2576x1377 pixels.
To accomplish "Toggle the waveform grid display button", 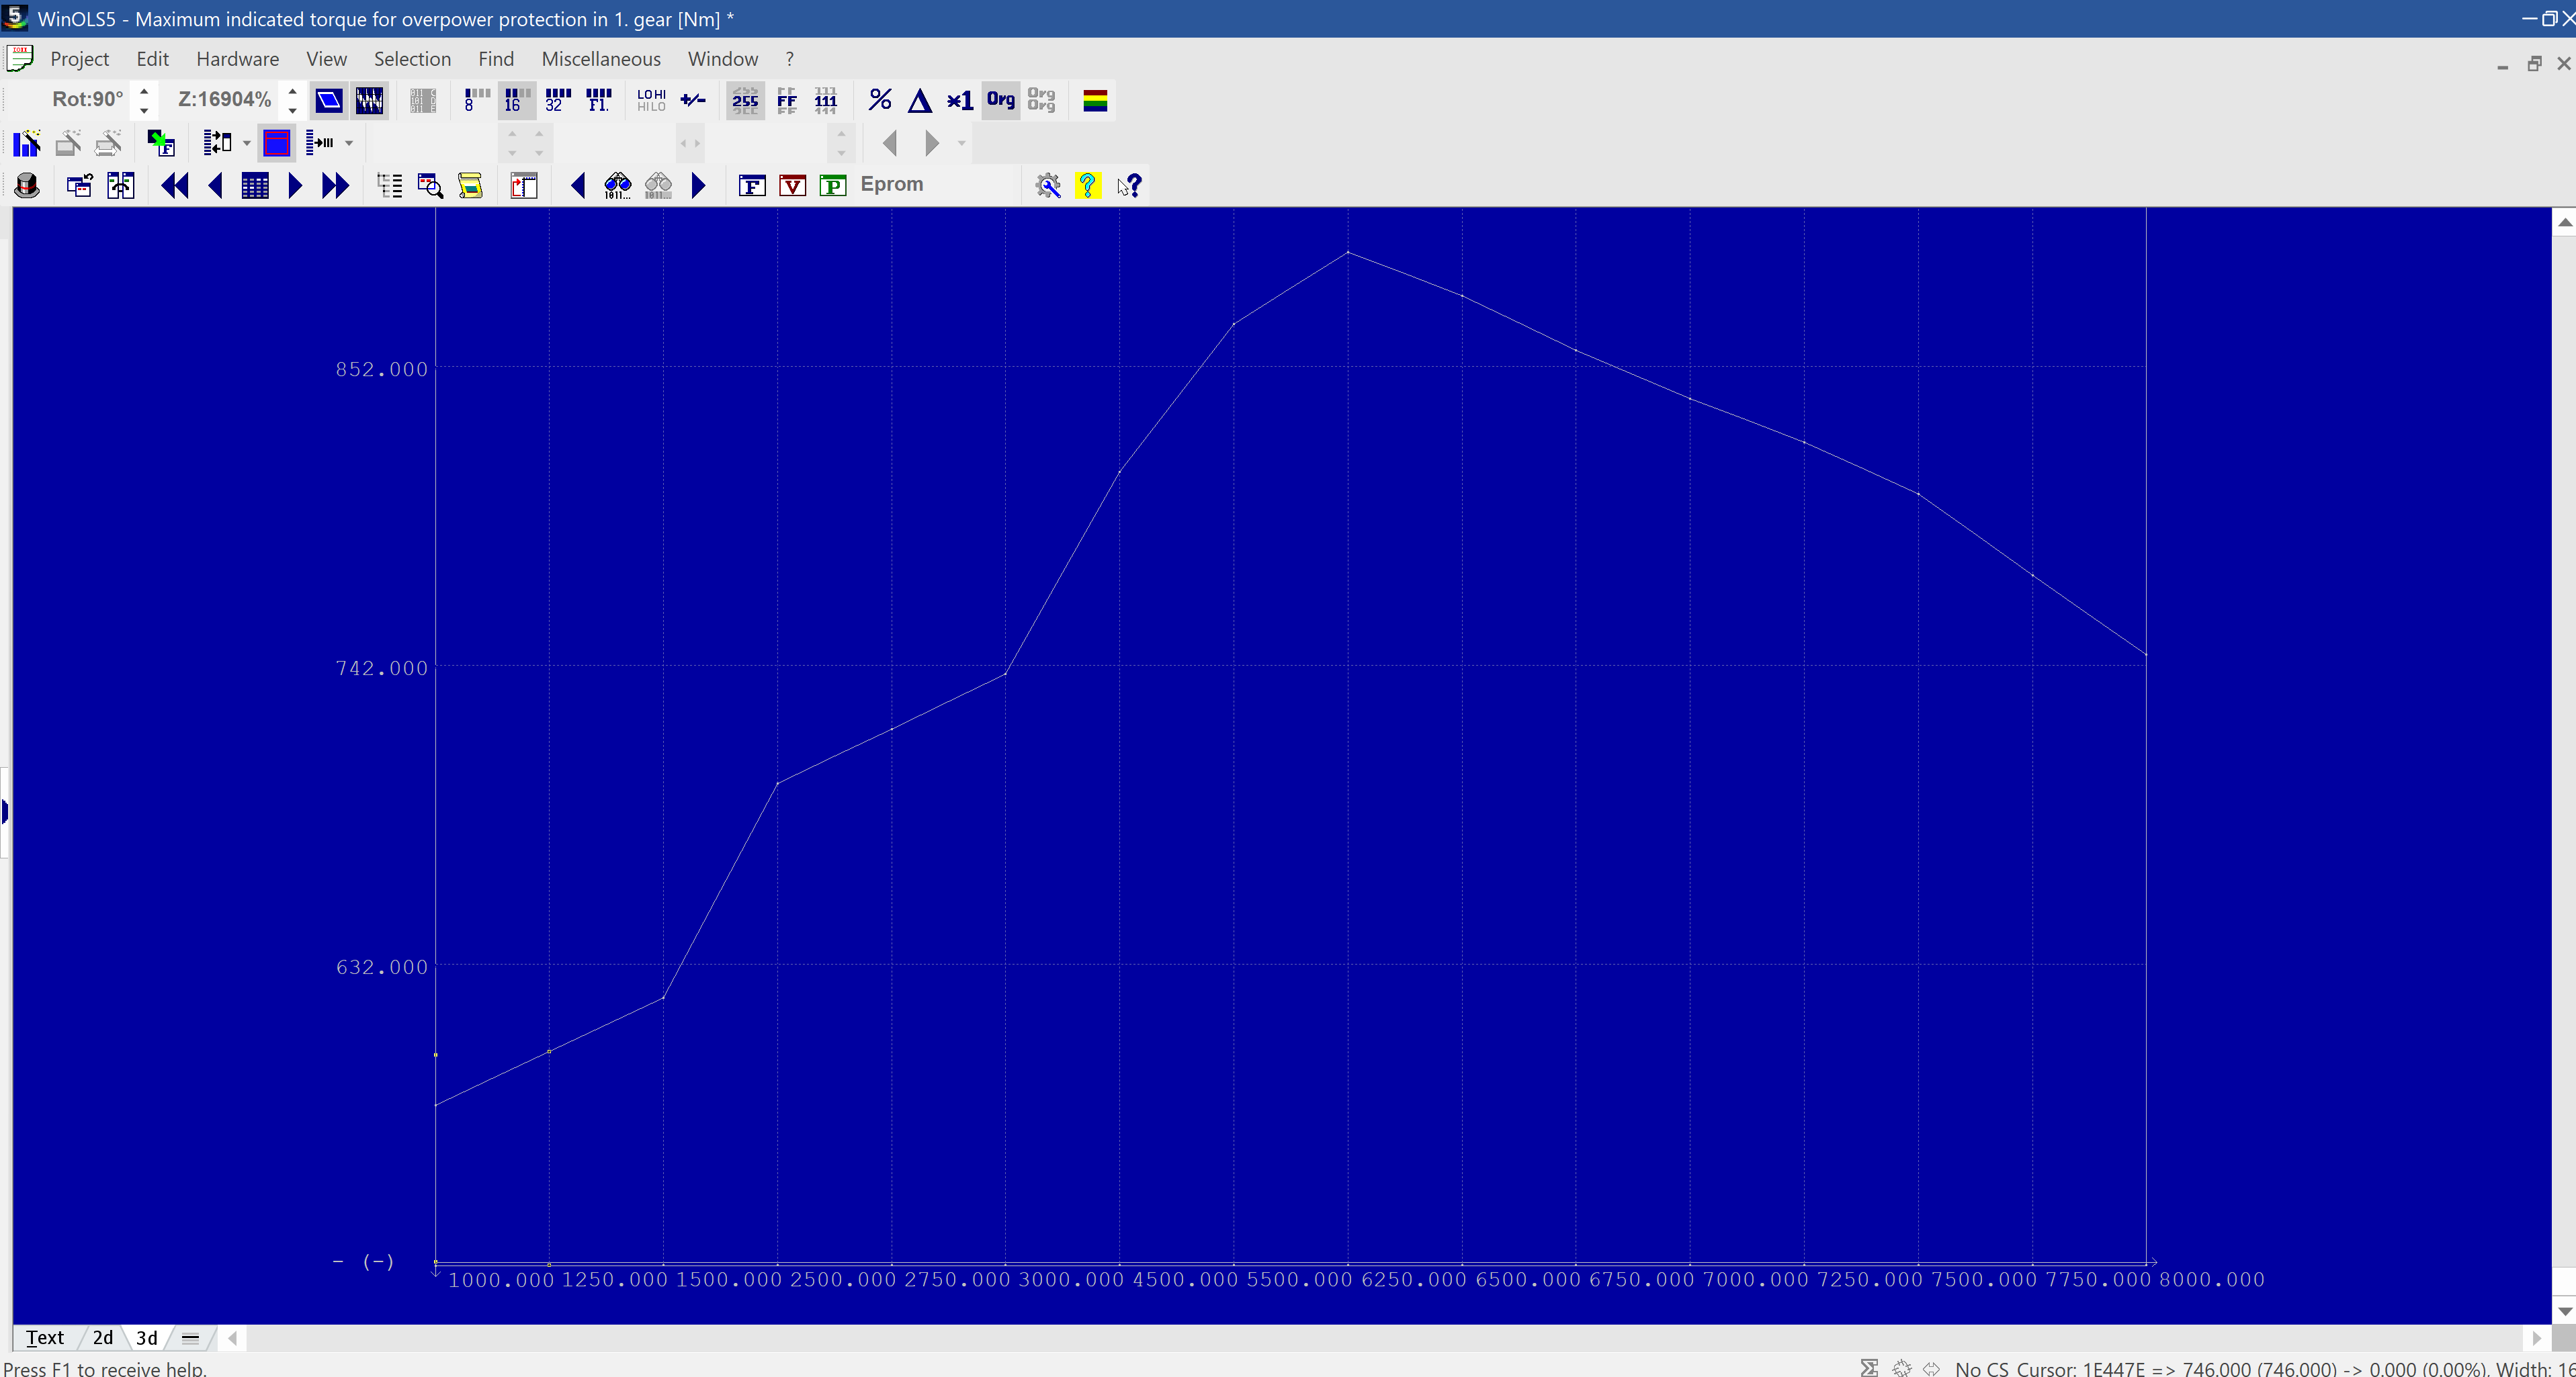I will (369, 100).
